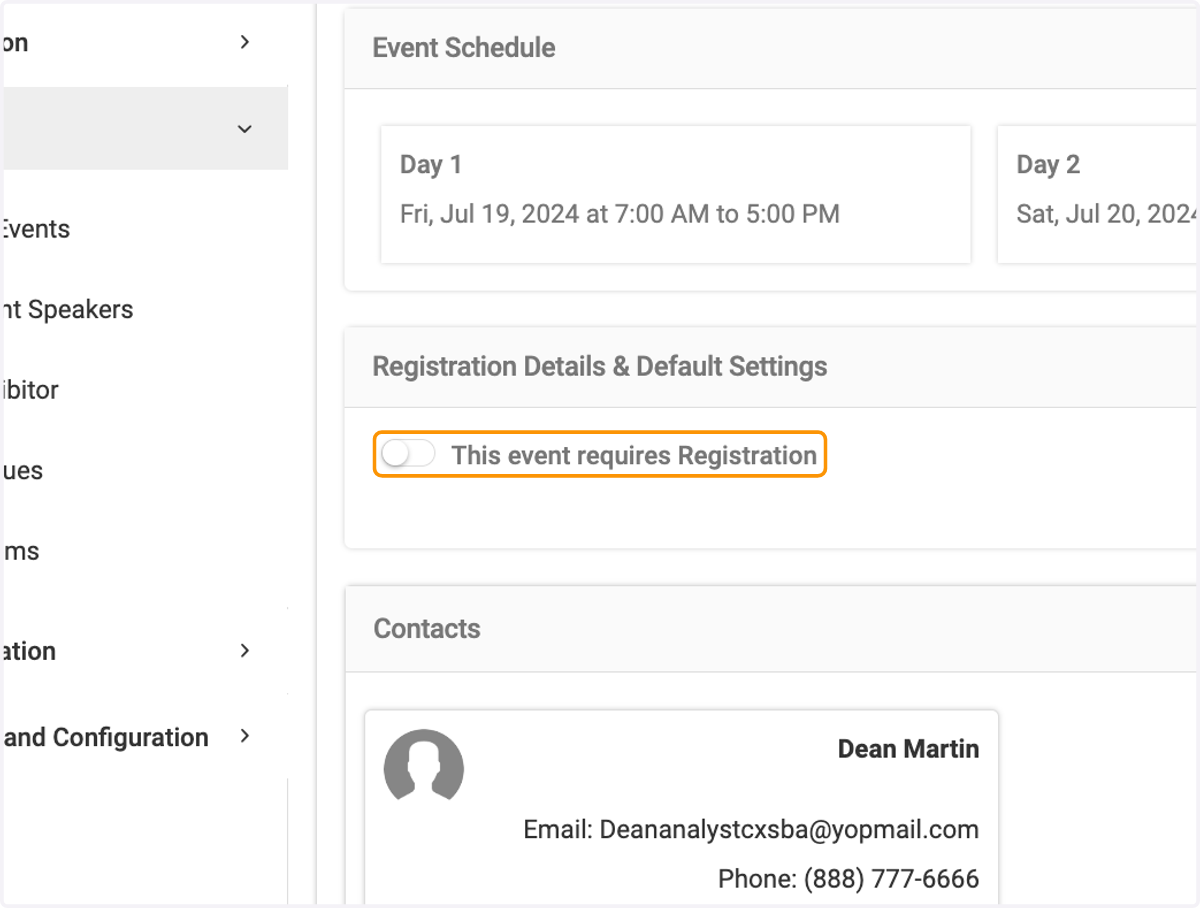1200x908 pixels.
Task: Open the Day 2 schedule card
Action: pyautogui.click(x=1098, y=194)
